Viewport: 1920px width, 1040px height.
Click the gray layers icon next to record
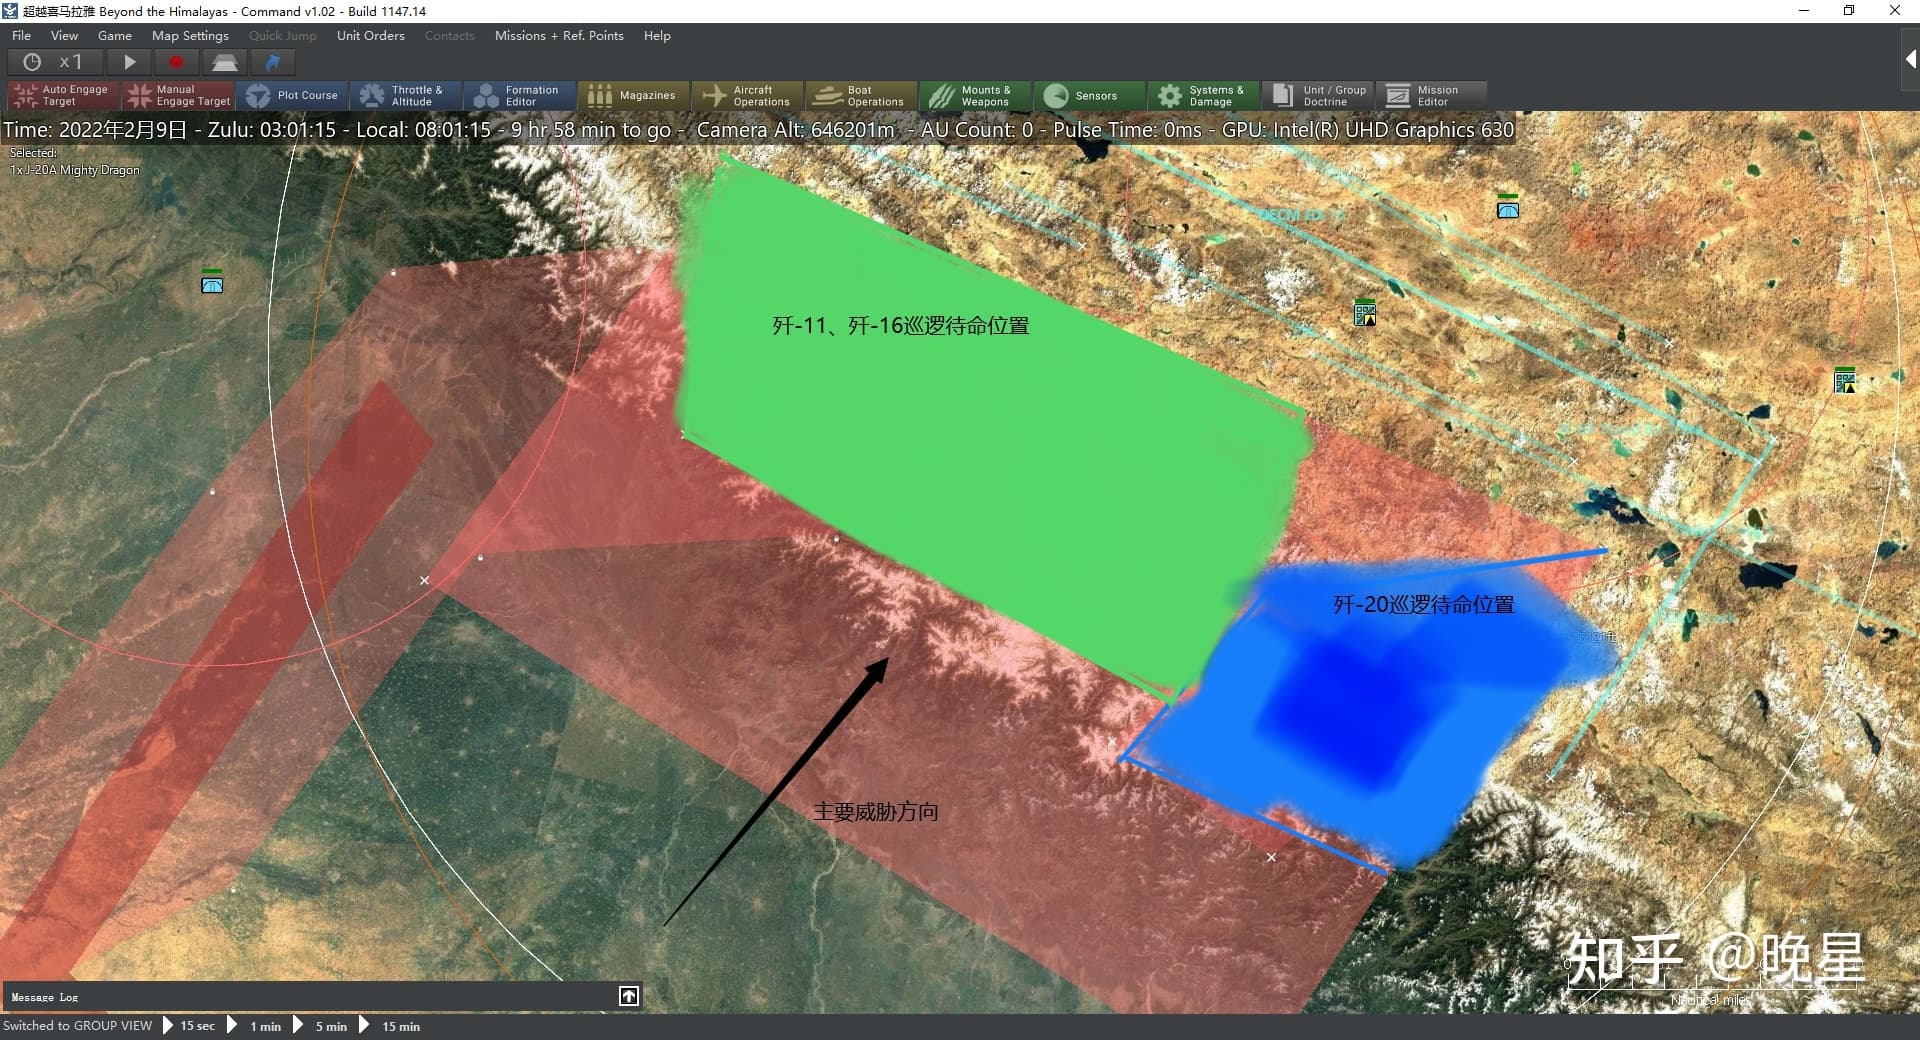pyautogui.click(x=225, y=62)
